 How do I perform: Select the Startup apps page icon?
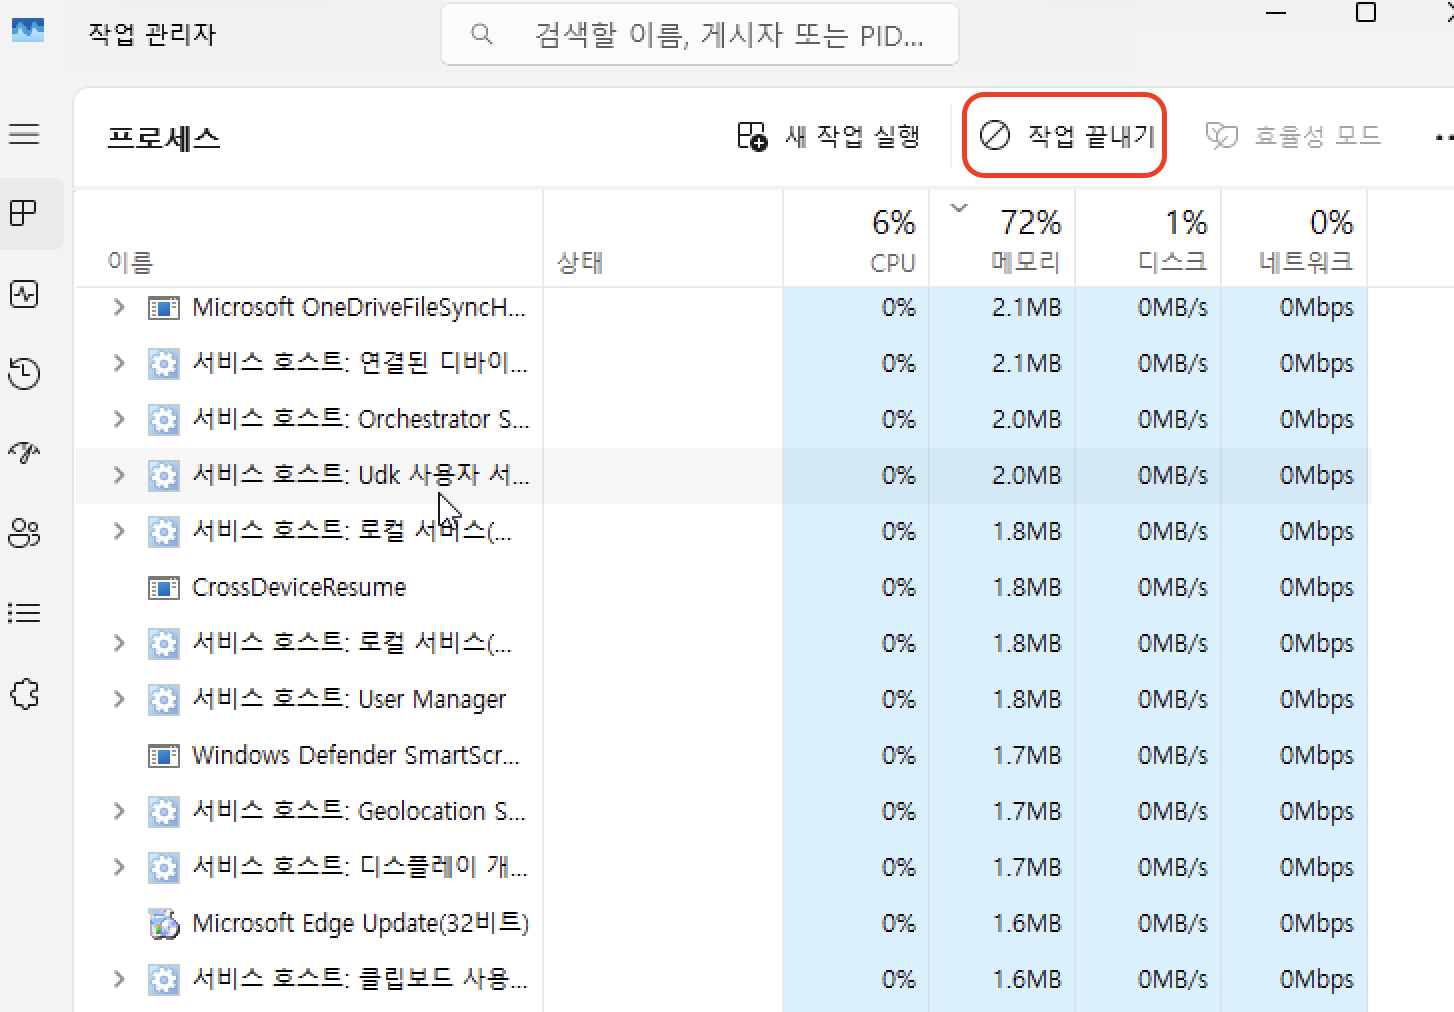tap(24, 453)
